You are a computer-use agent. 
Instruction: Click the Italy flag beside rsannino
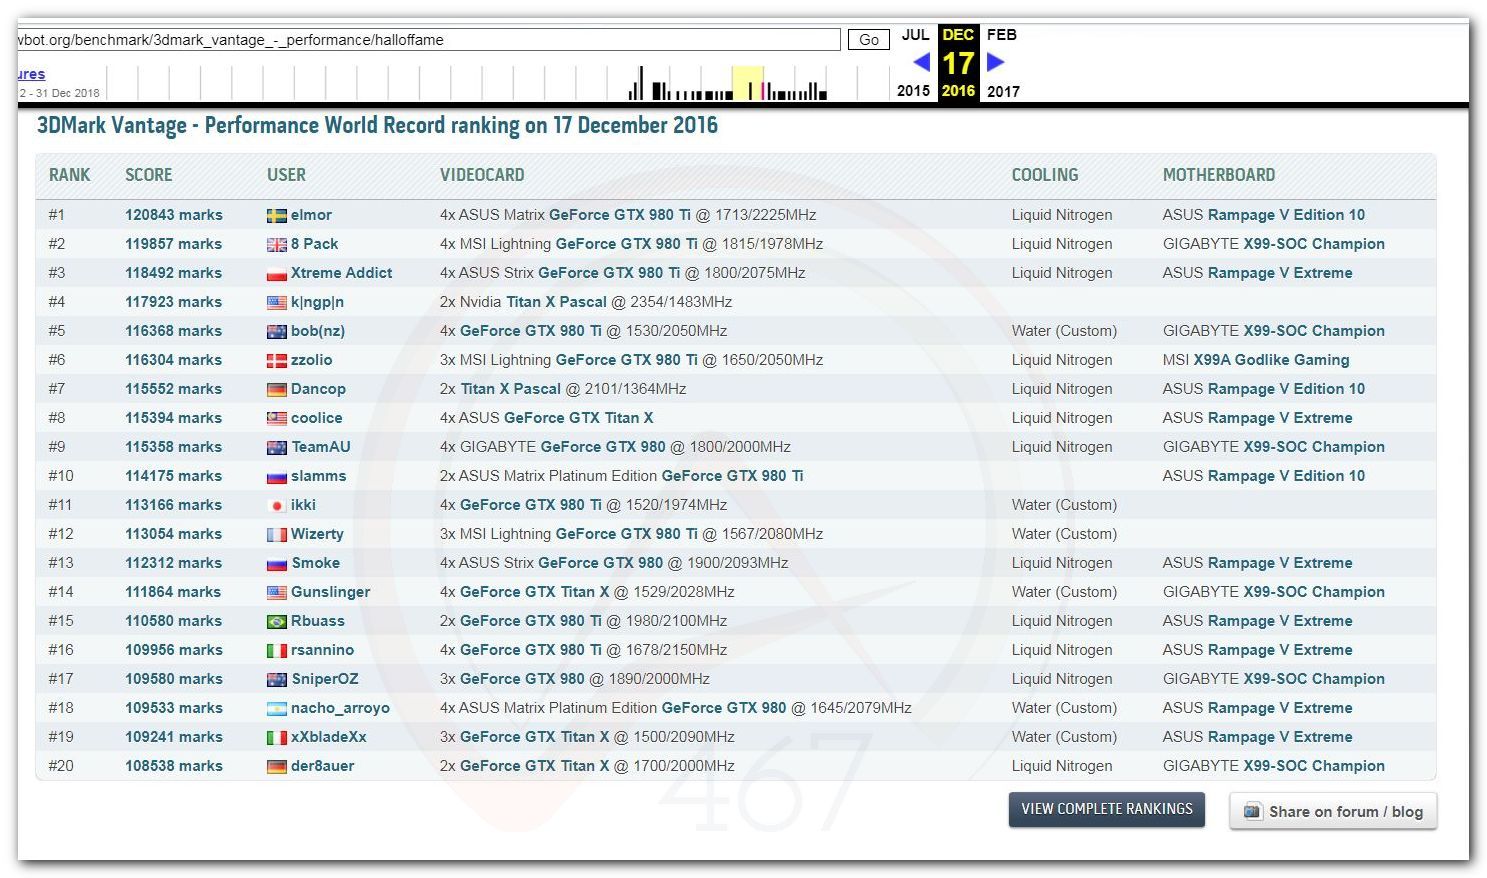(x=277, y=650)
